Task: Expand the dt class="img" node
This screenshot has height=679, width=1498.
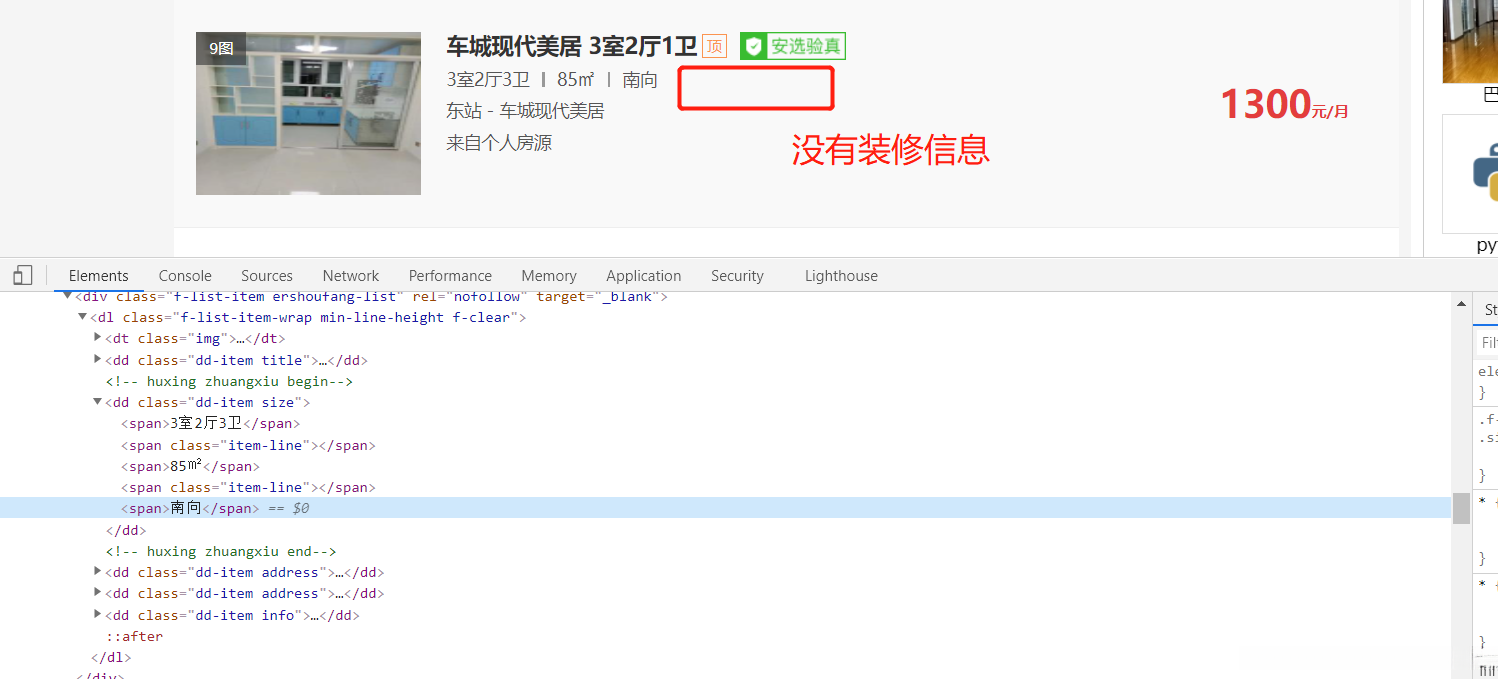Action: click(97, 338)
